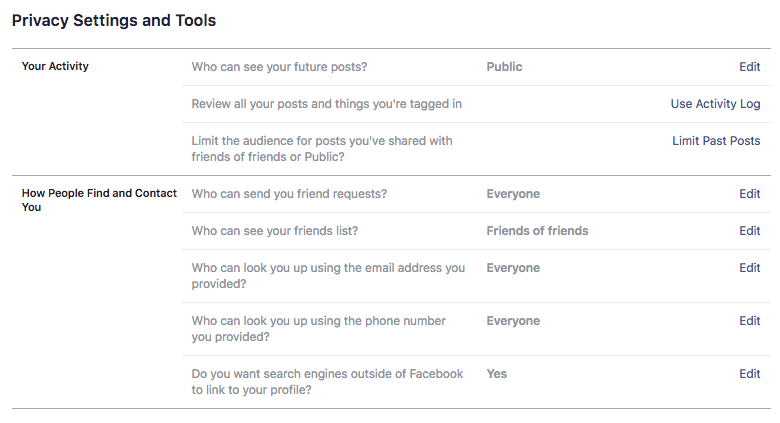Click the Limit Past Posts link
Image resolution: width=780 pixels, height=423 pixels.
click(716, 141)
